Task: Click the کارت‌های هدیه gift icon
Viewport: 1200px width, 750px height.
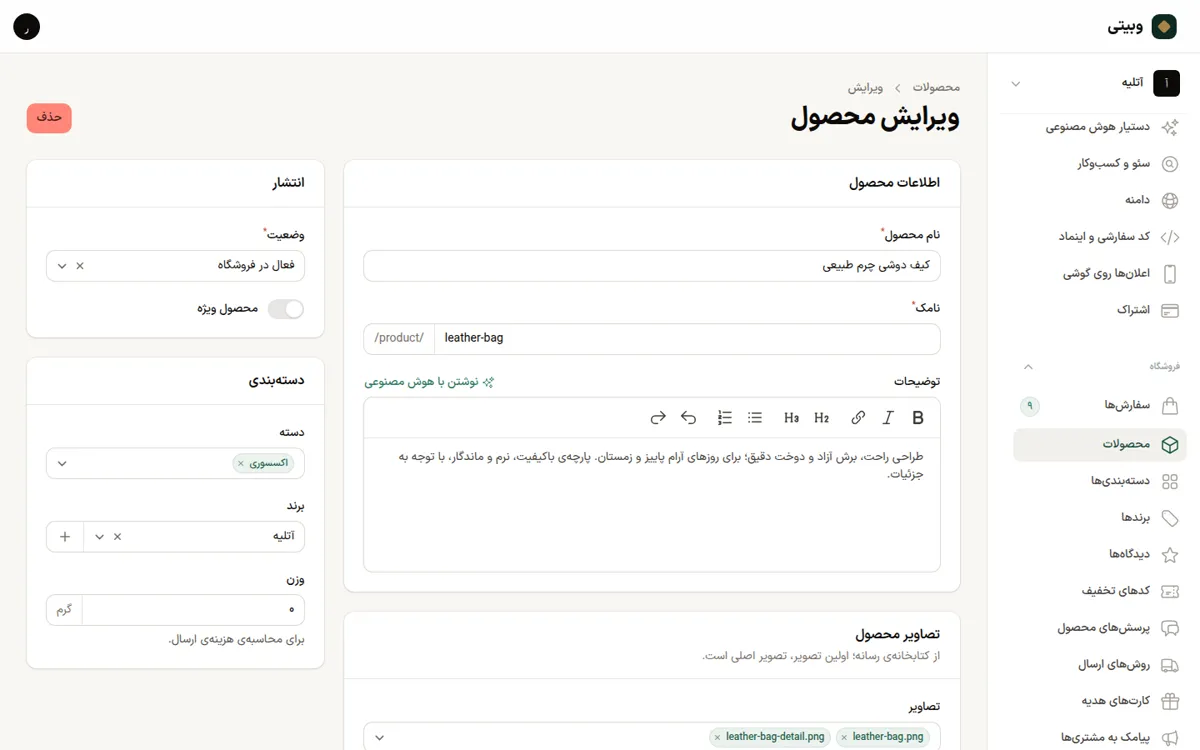Action: pos(1169,701)
